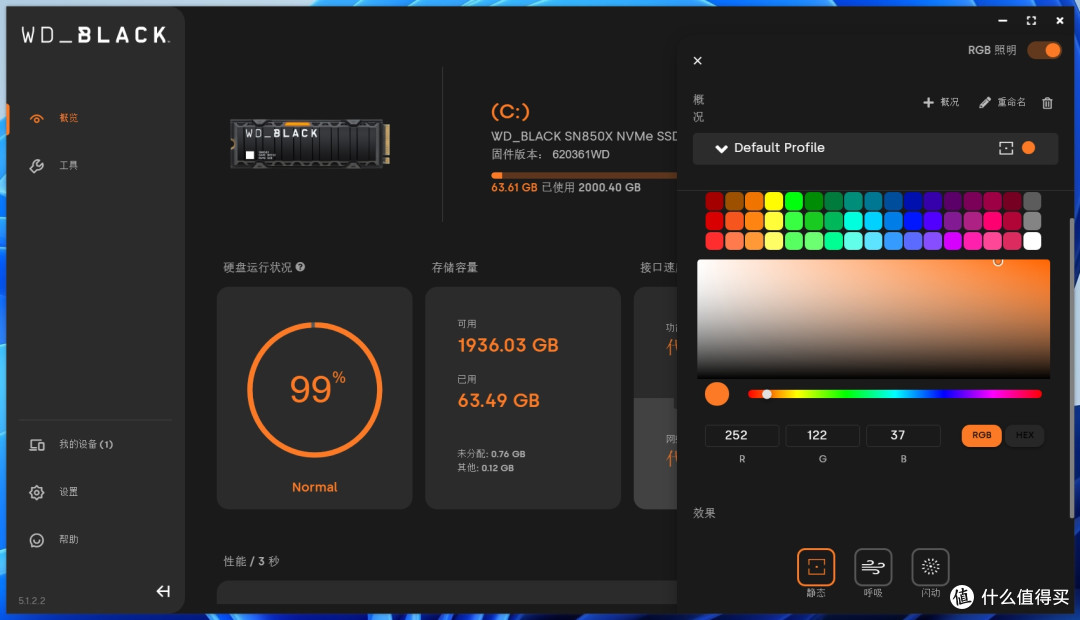Pick the magenta swatch in bottom row

tap(953, 241)
